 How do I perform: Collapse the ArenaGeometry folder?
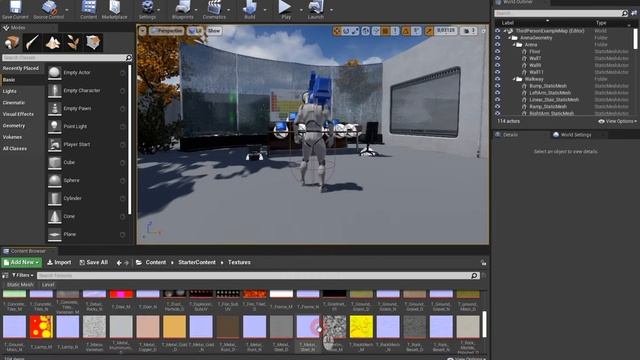(509, 38)
